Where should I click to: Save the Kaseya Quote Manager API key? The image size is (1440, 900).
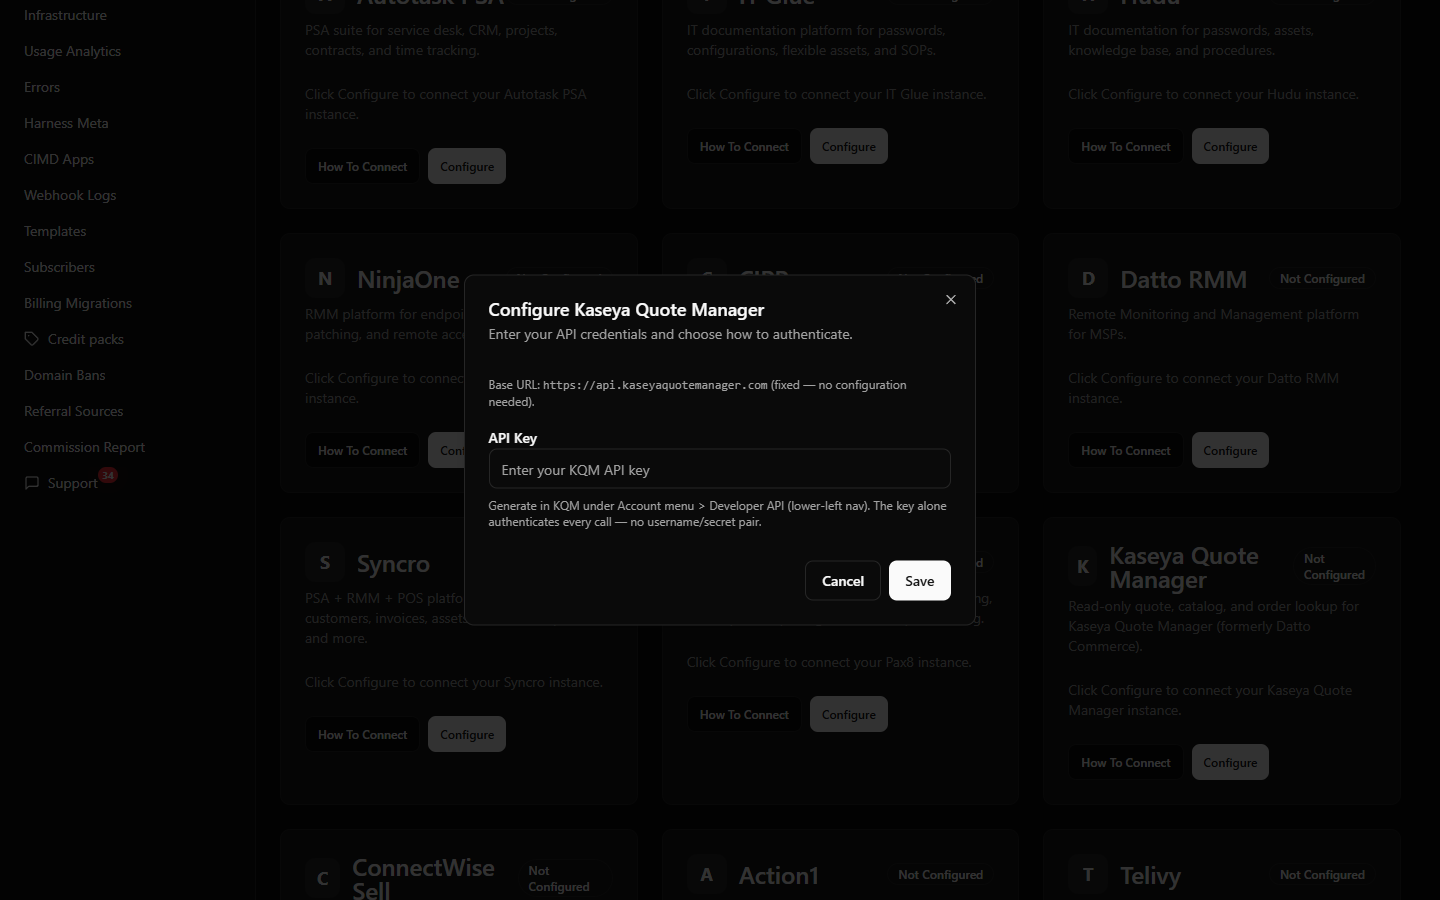point(919,581)
